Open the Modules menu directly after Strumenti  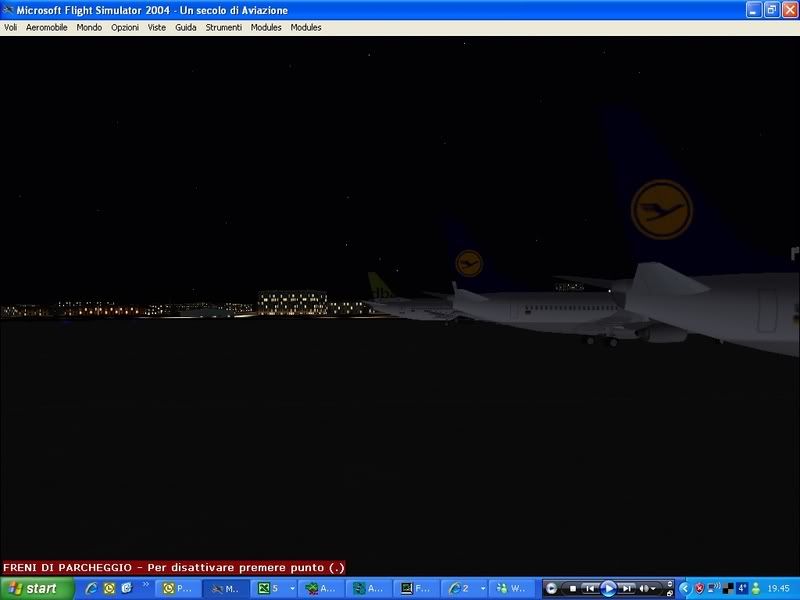tap(266, 28)
